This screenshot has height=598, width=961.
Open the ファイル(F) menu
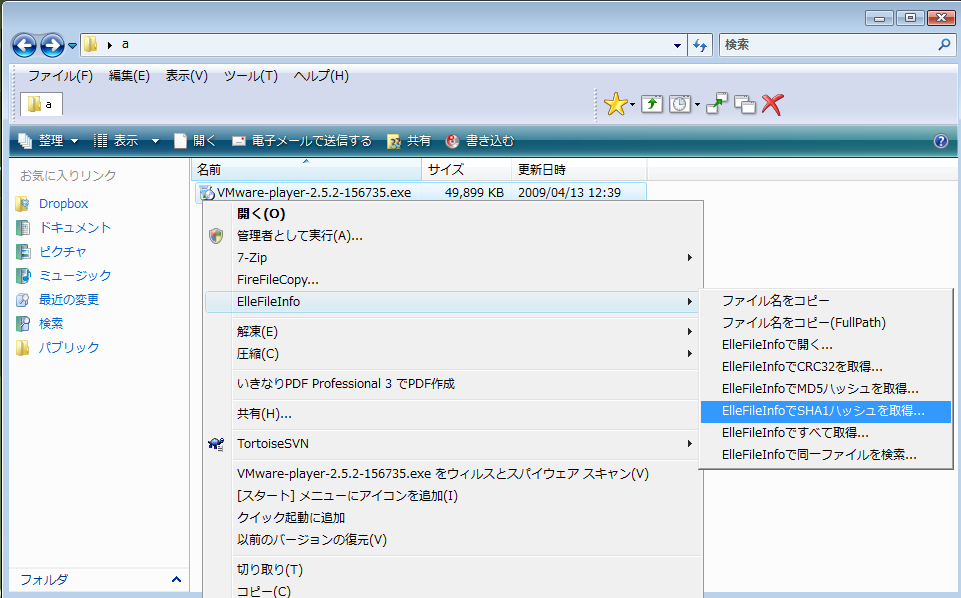point(60,75)
